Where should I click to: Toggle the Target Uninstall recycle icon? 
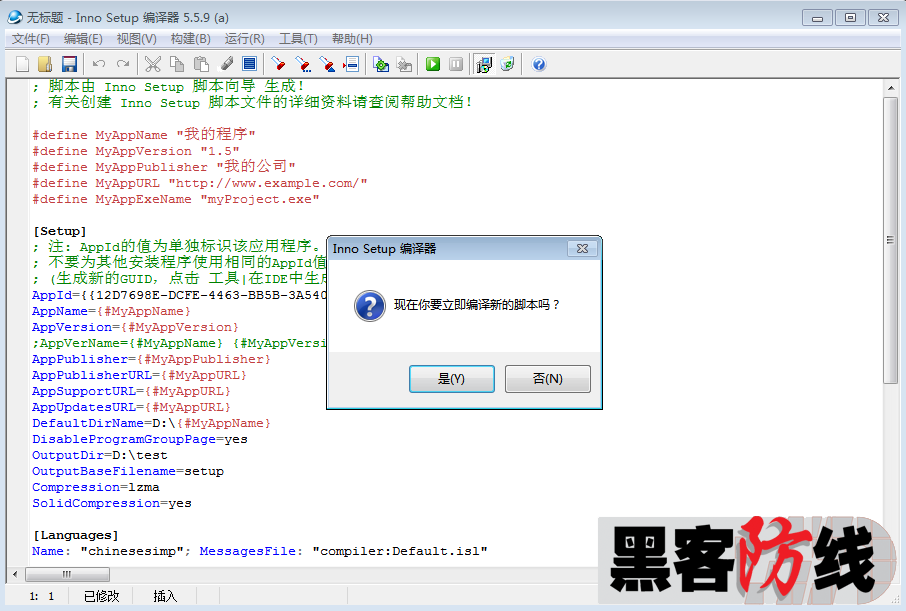click(507, 64)
